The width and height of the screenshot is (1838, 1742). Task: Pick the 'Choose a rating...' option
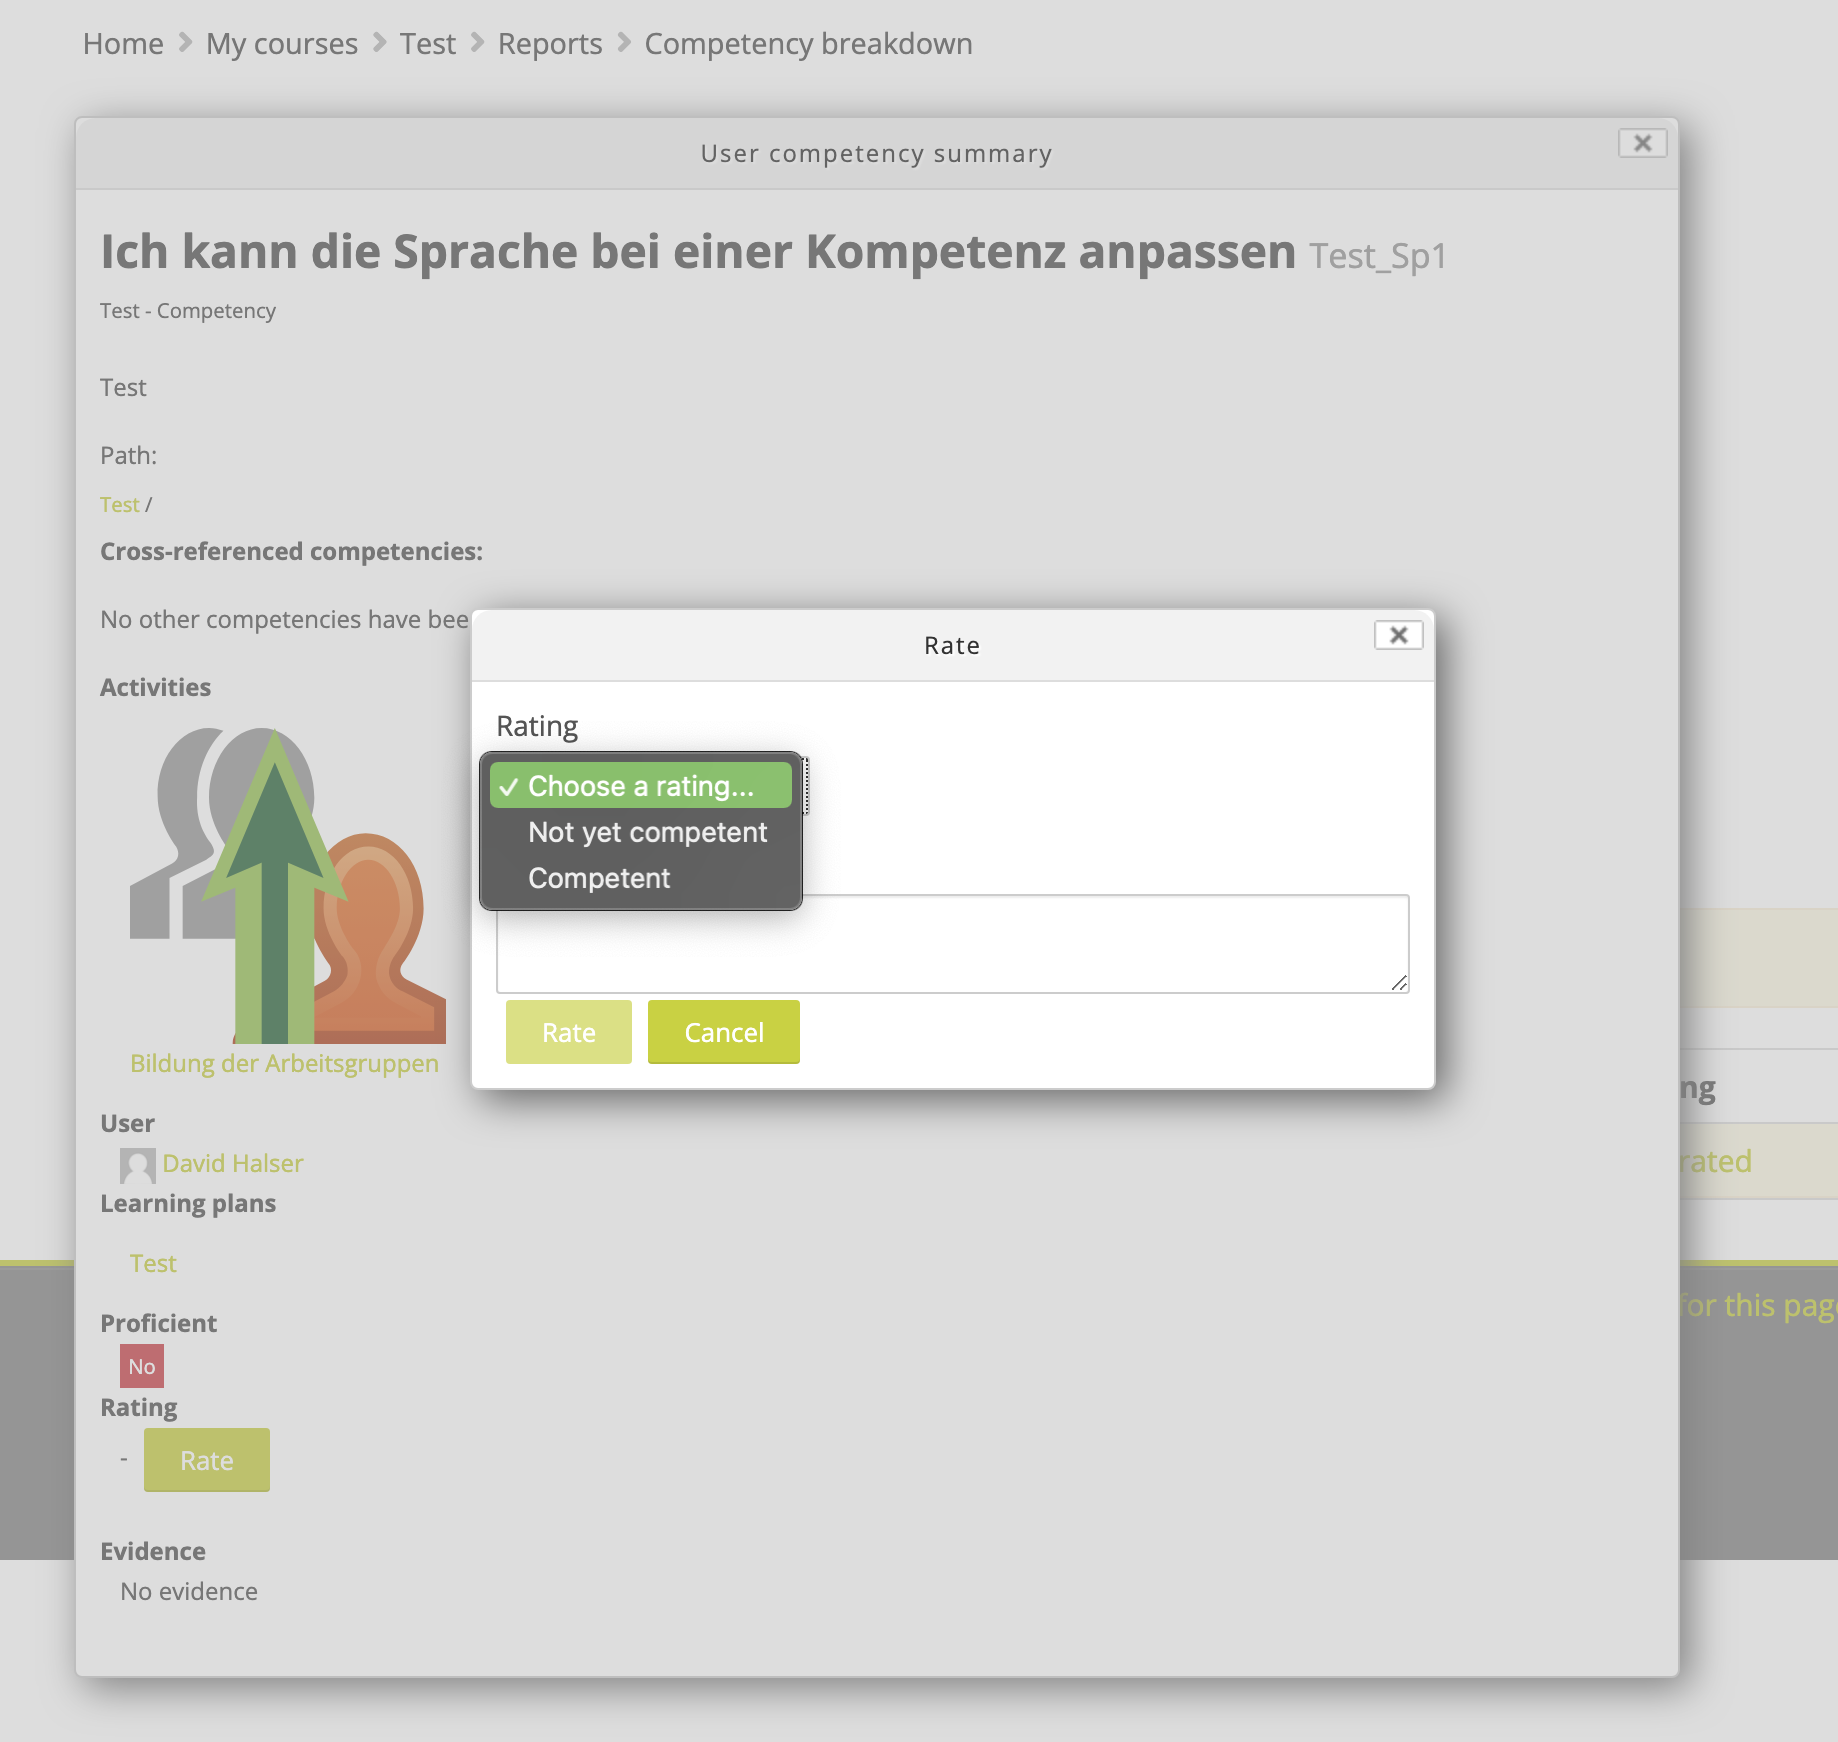click(640, 786)
